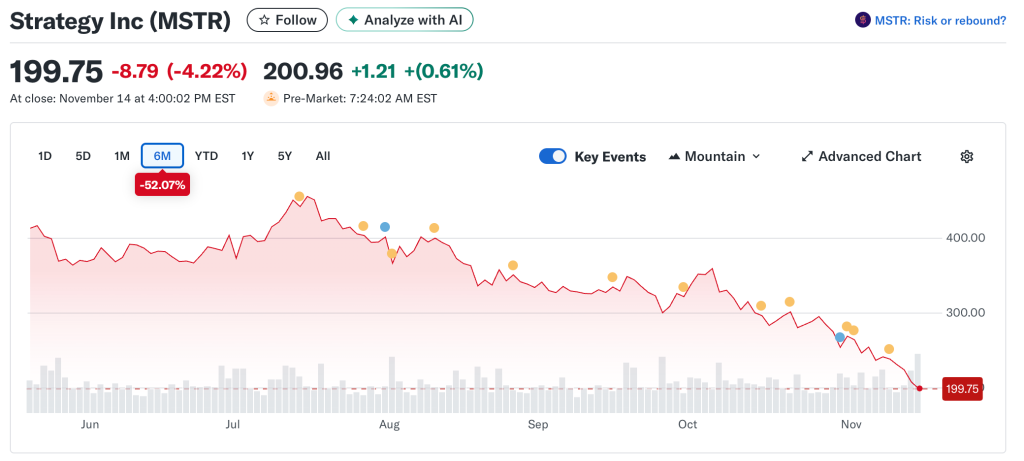Click the sparkle icon in Analyze with AI
The height and width of the screenshot is (461, 1024).
[x=353, y=20]
